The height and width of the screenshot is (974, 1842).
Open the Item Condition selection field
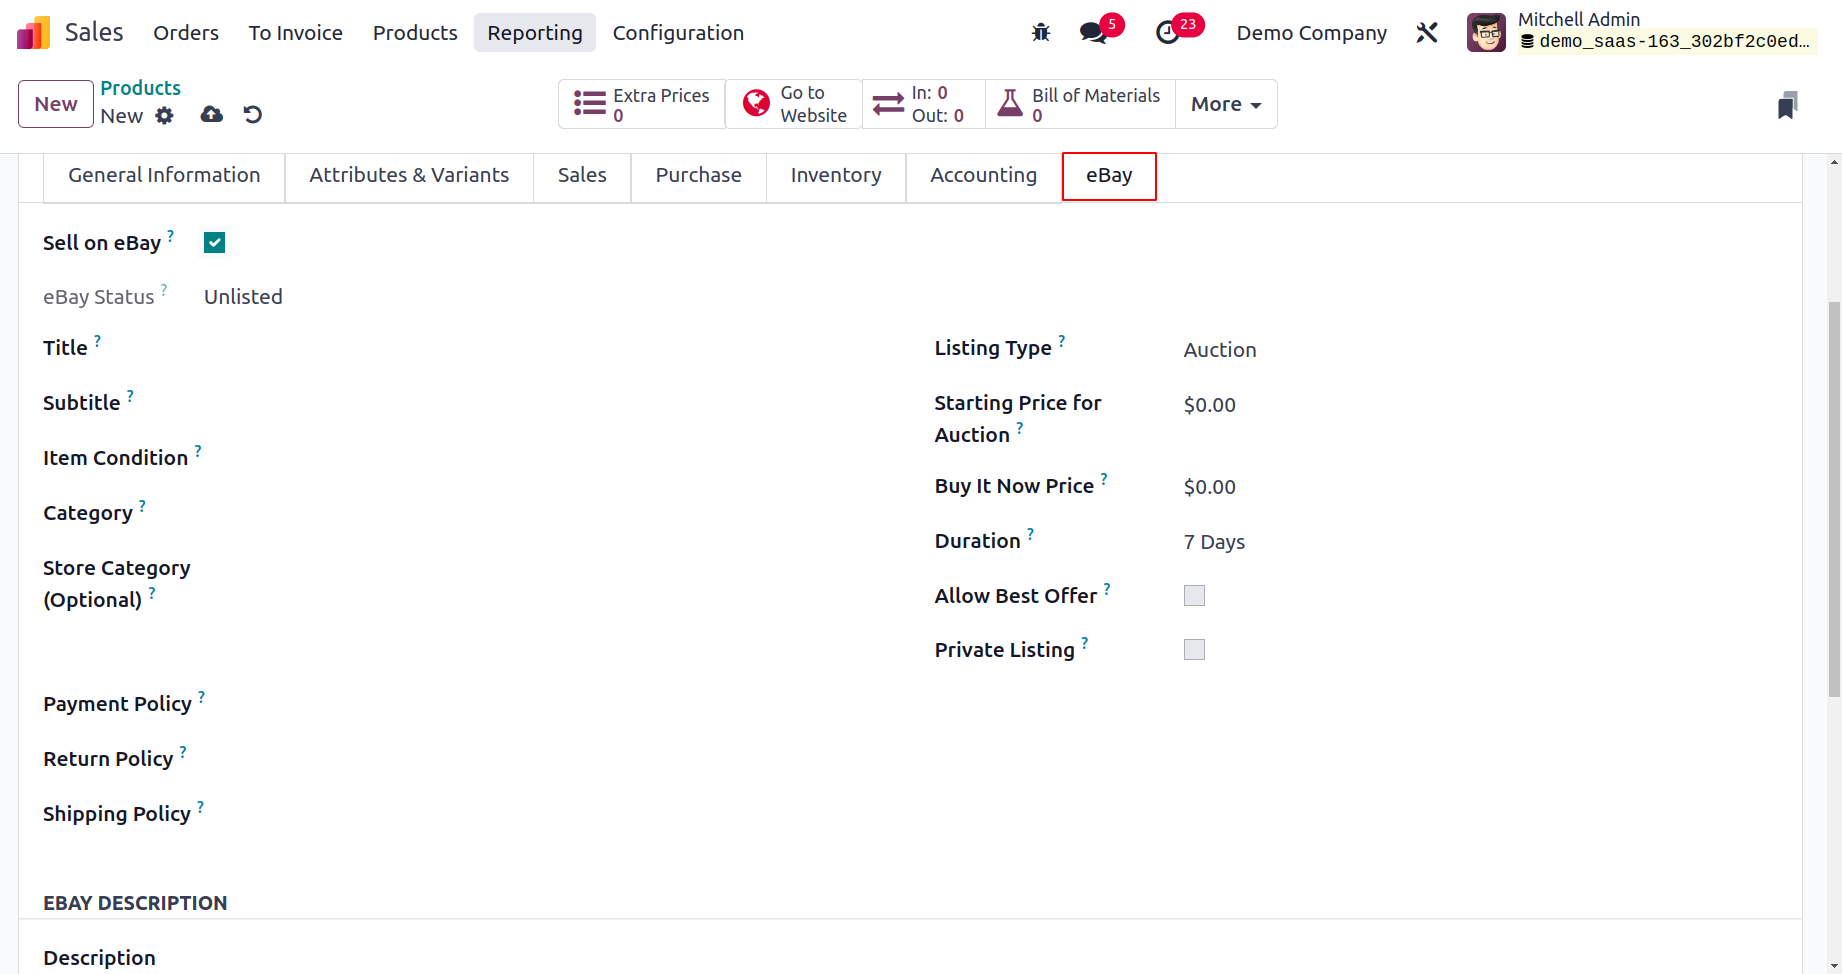pyautogui.click(x=545, y=458)
